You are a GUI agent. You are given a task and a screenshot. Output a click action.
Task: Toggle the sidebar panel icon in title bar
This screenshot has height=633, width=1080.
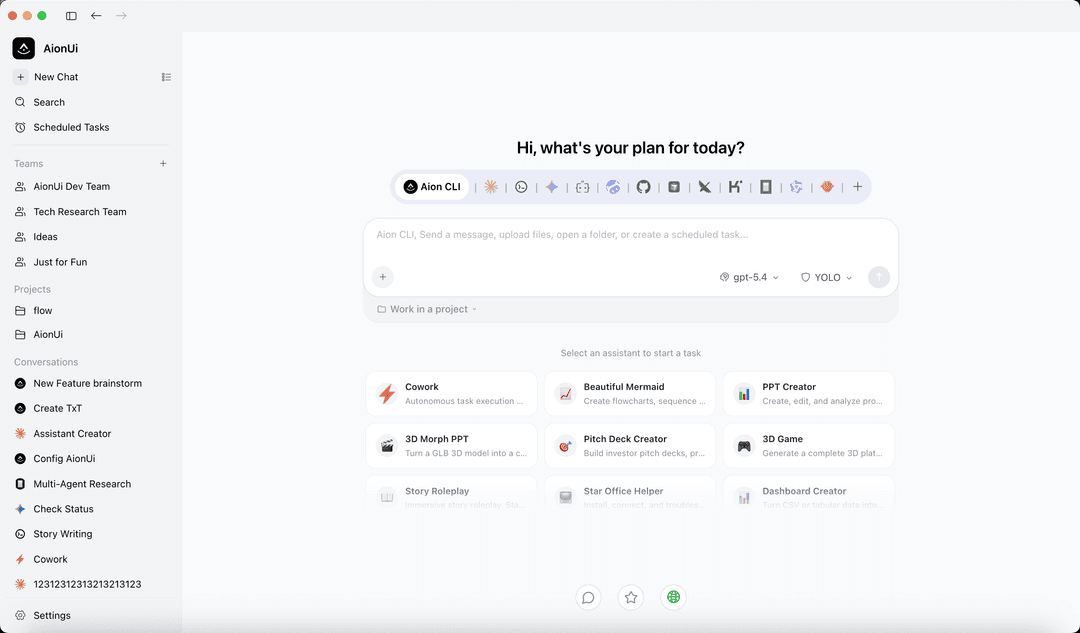coord(71,16)
